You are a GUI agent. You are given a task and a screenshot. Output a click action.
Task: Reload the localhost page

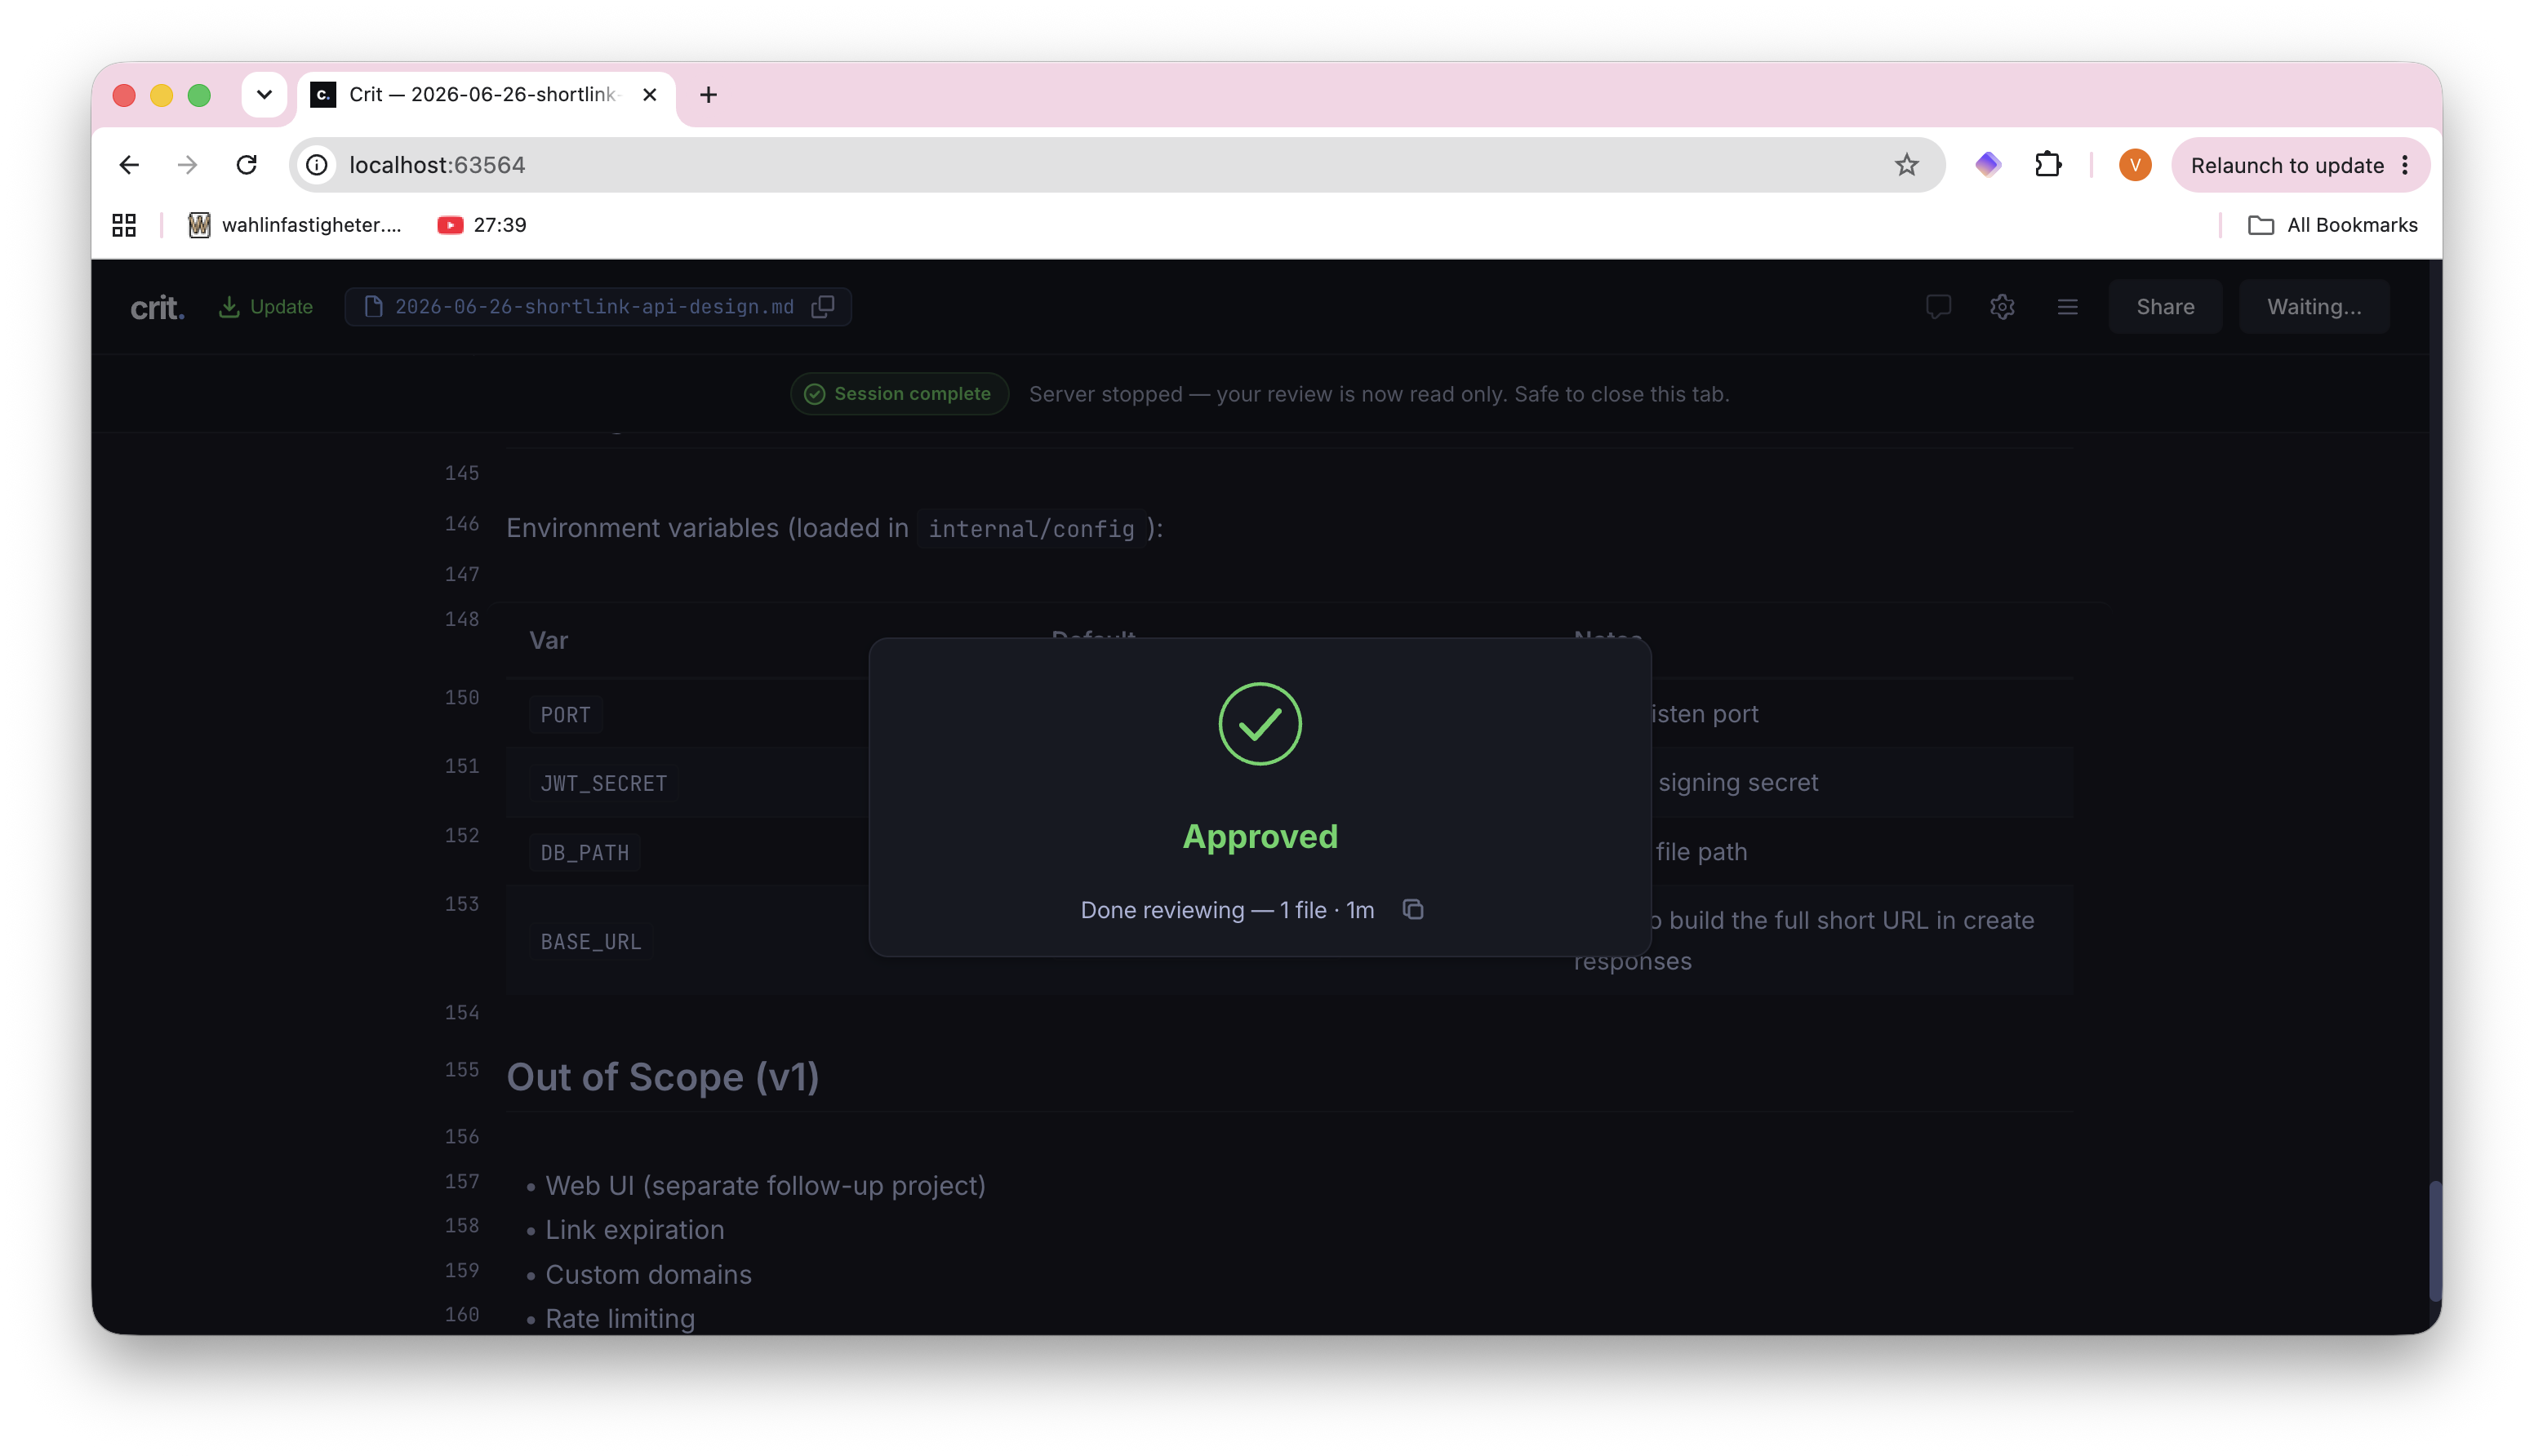point(246,165)
